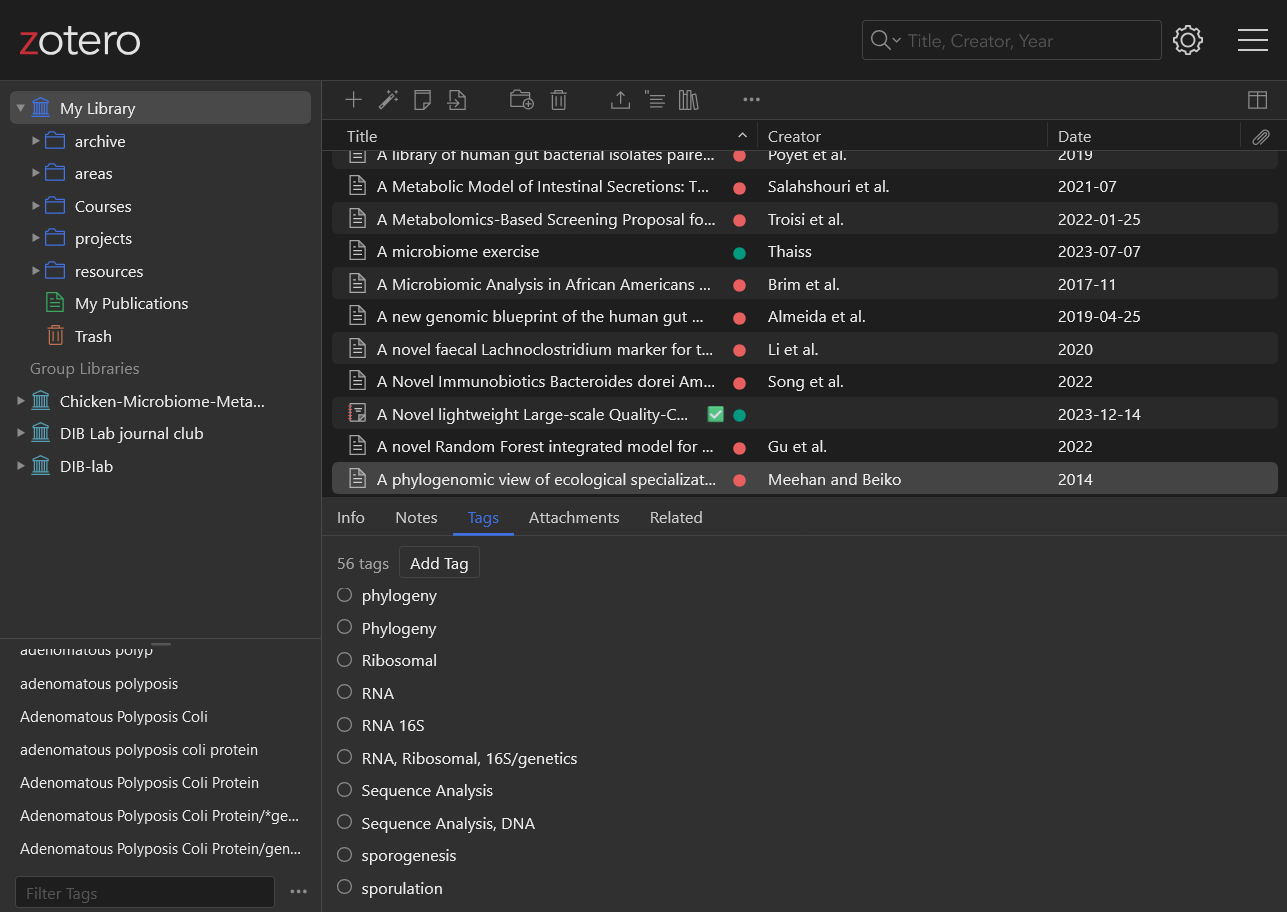Screen dimensions: 1287x912
Task: Select the radio circle beside Ribosomal tag
Action: (345, 660)
